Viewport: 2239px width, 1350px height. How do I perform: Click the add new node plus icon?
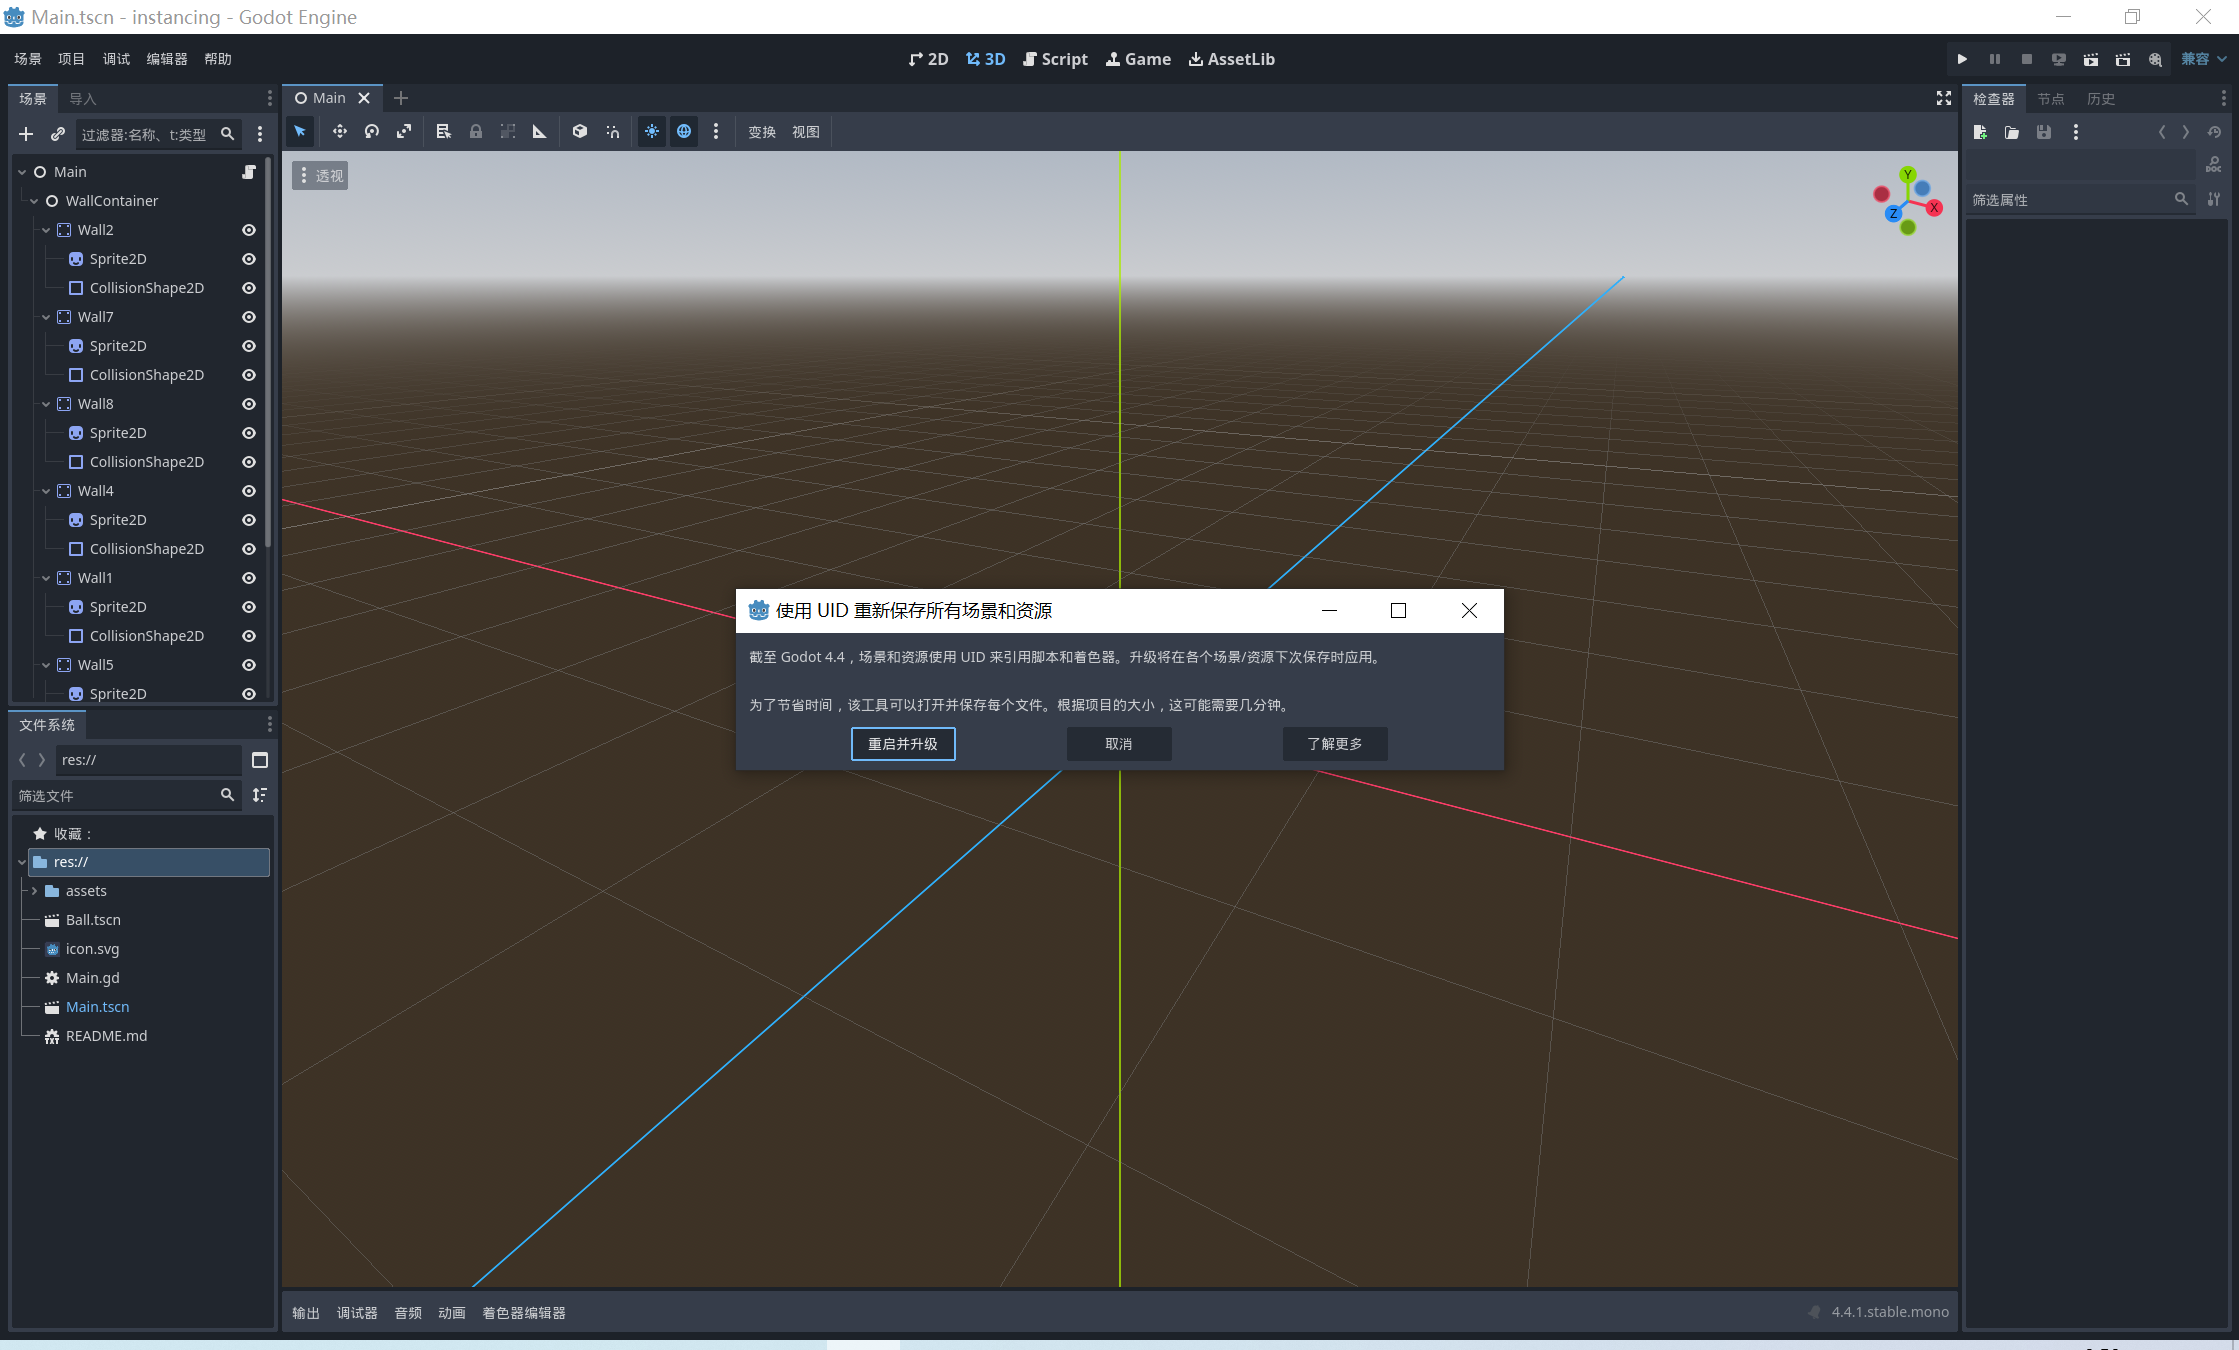coord(26,134)
